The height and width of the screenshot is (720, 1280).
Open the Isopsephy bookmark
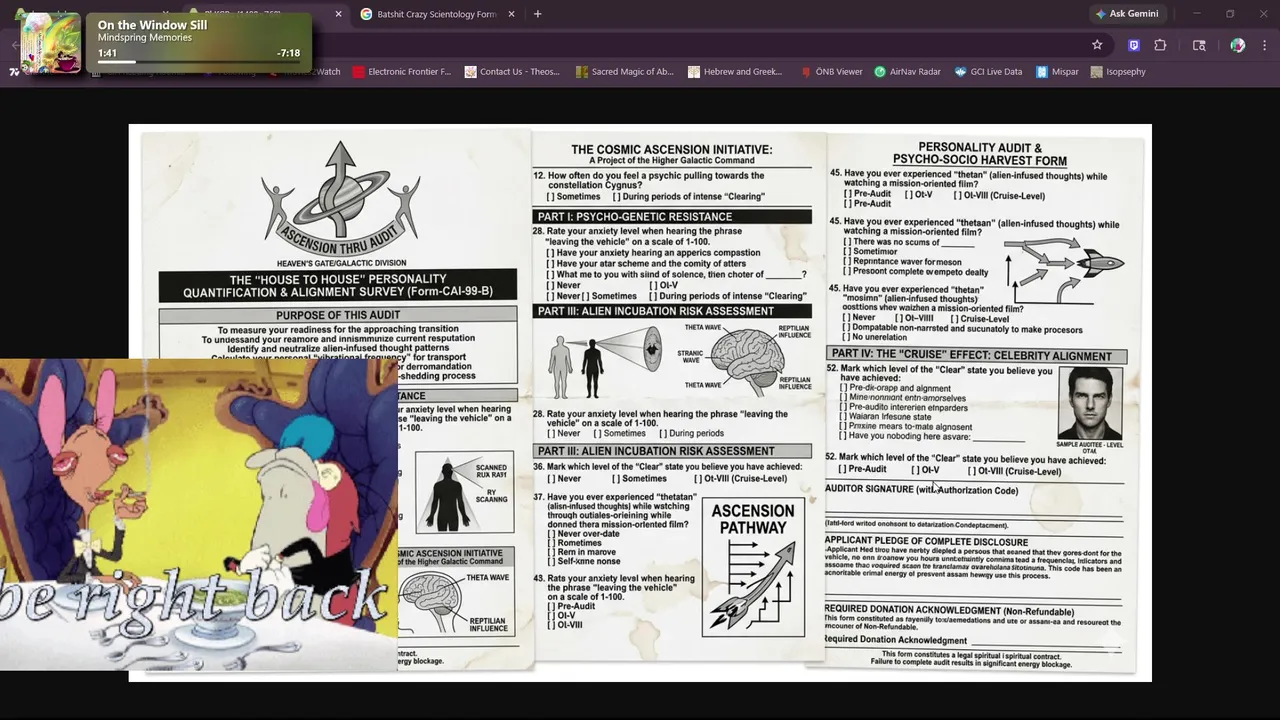(1118, 72)
